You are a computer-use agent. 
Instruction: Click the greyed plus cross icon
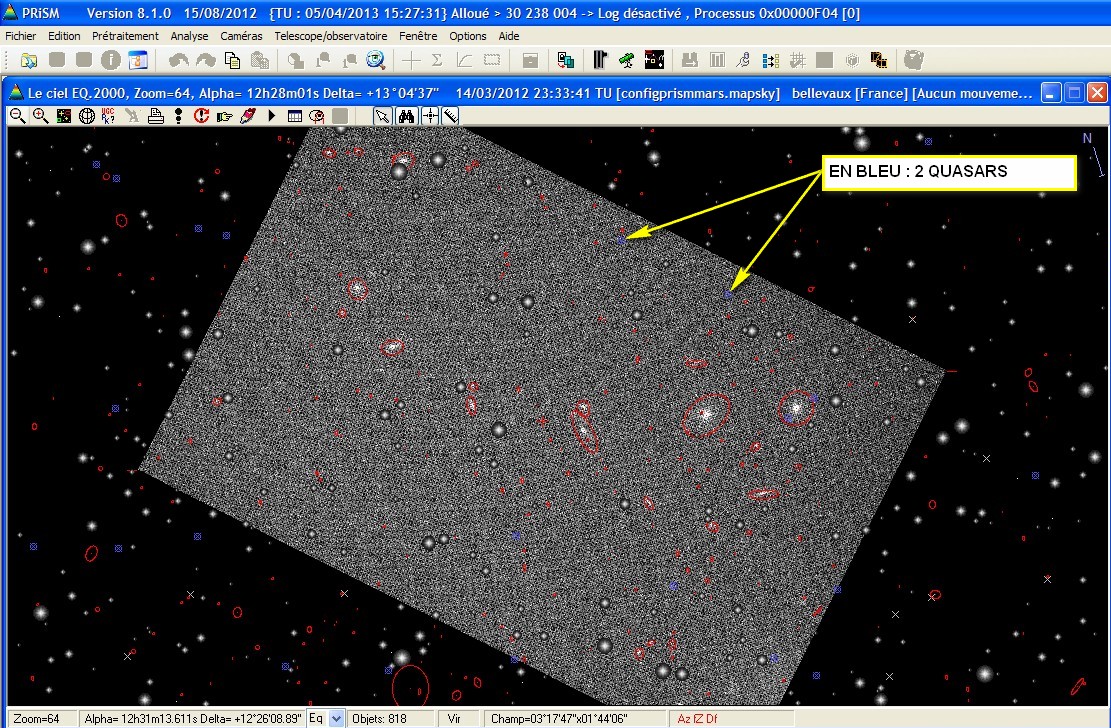411,60
